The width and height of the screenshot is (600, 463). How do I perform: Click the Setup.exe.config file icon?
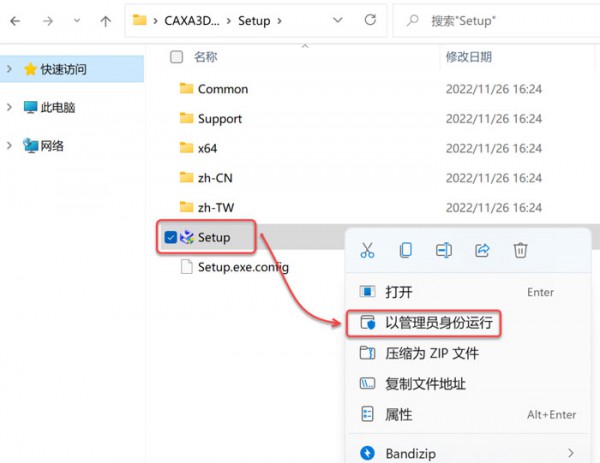(x=186, y=267)
